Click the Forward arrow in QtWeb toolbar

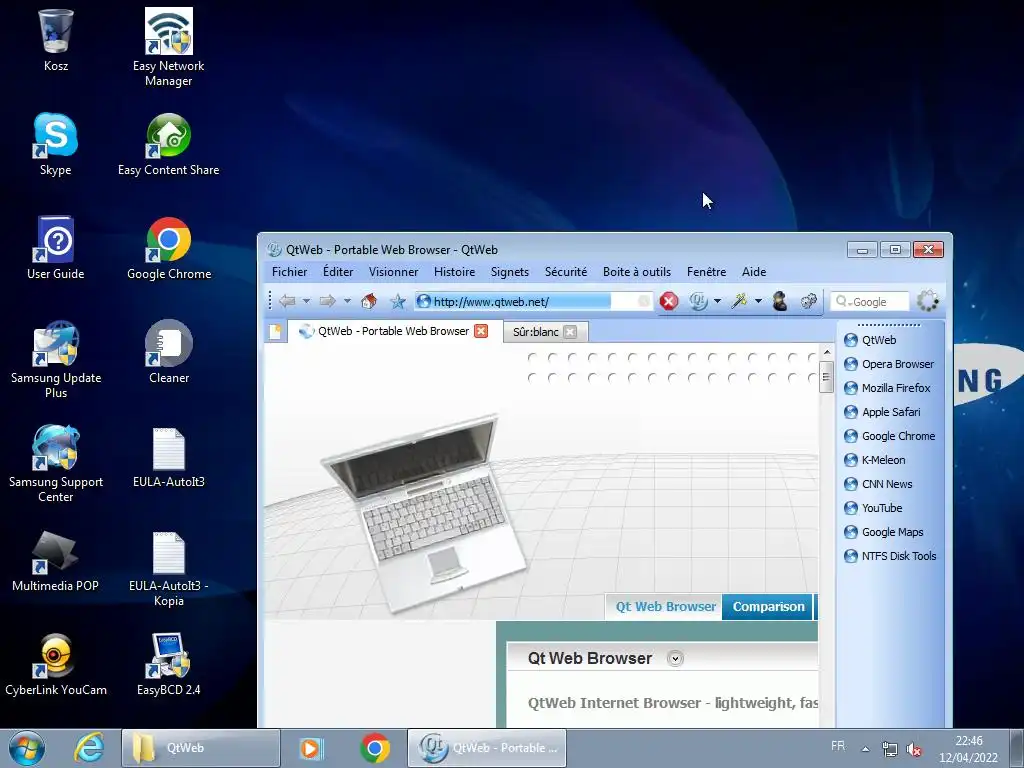click(x=327, y=301)
